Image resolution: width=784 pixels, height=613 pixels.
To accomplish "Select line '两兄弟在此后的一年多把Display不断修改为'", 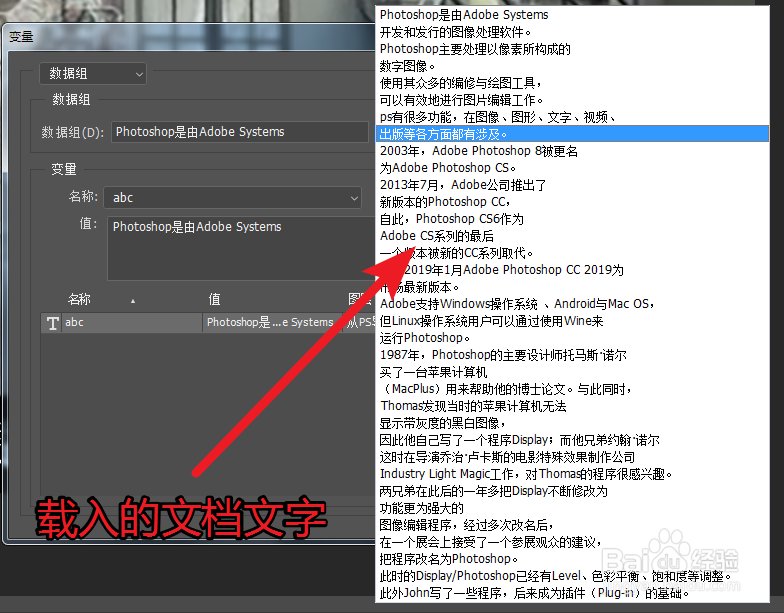I will [572, 490].
